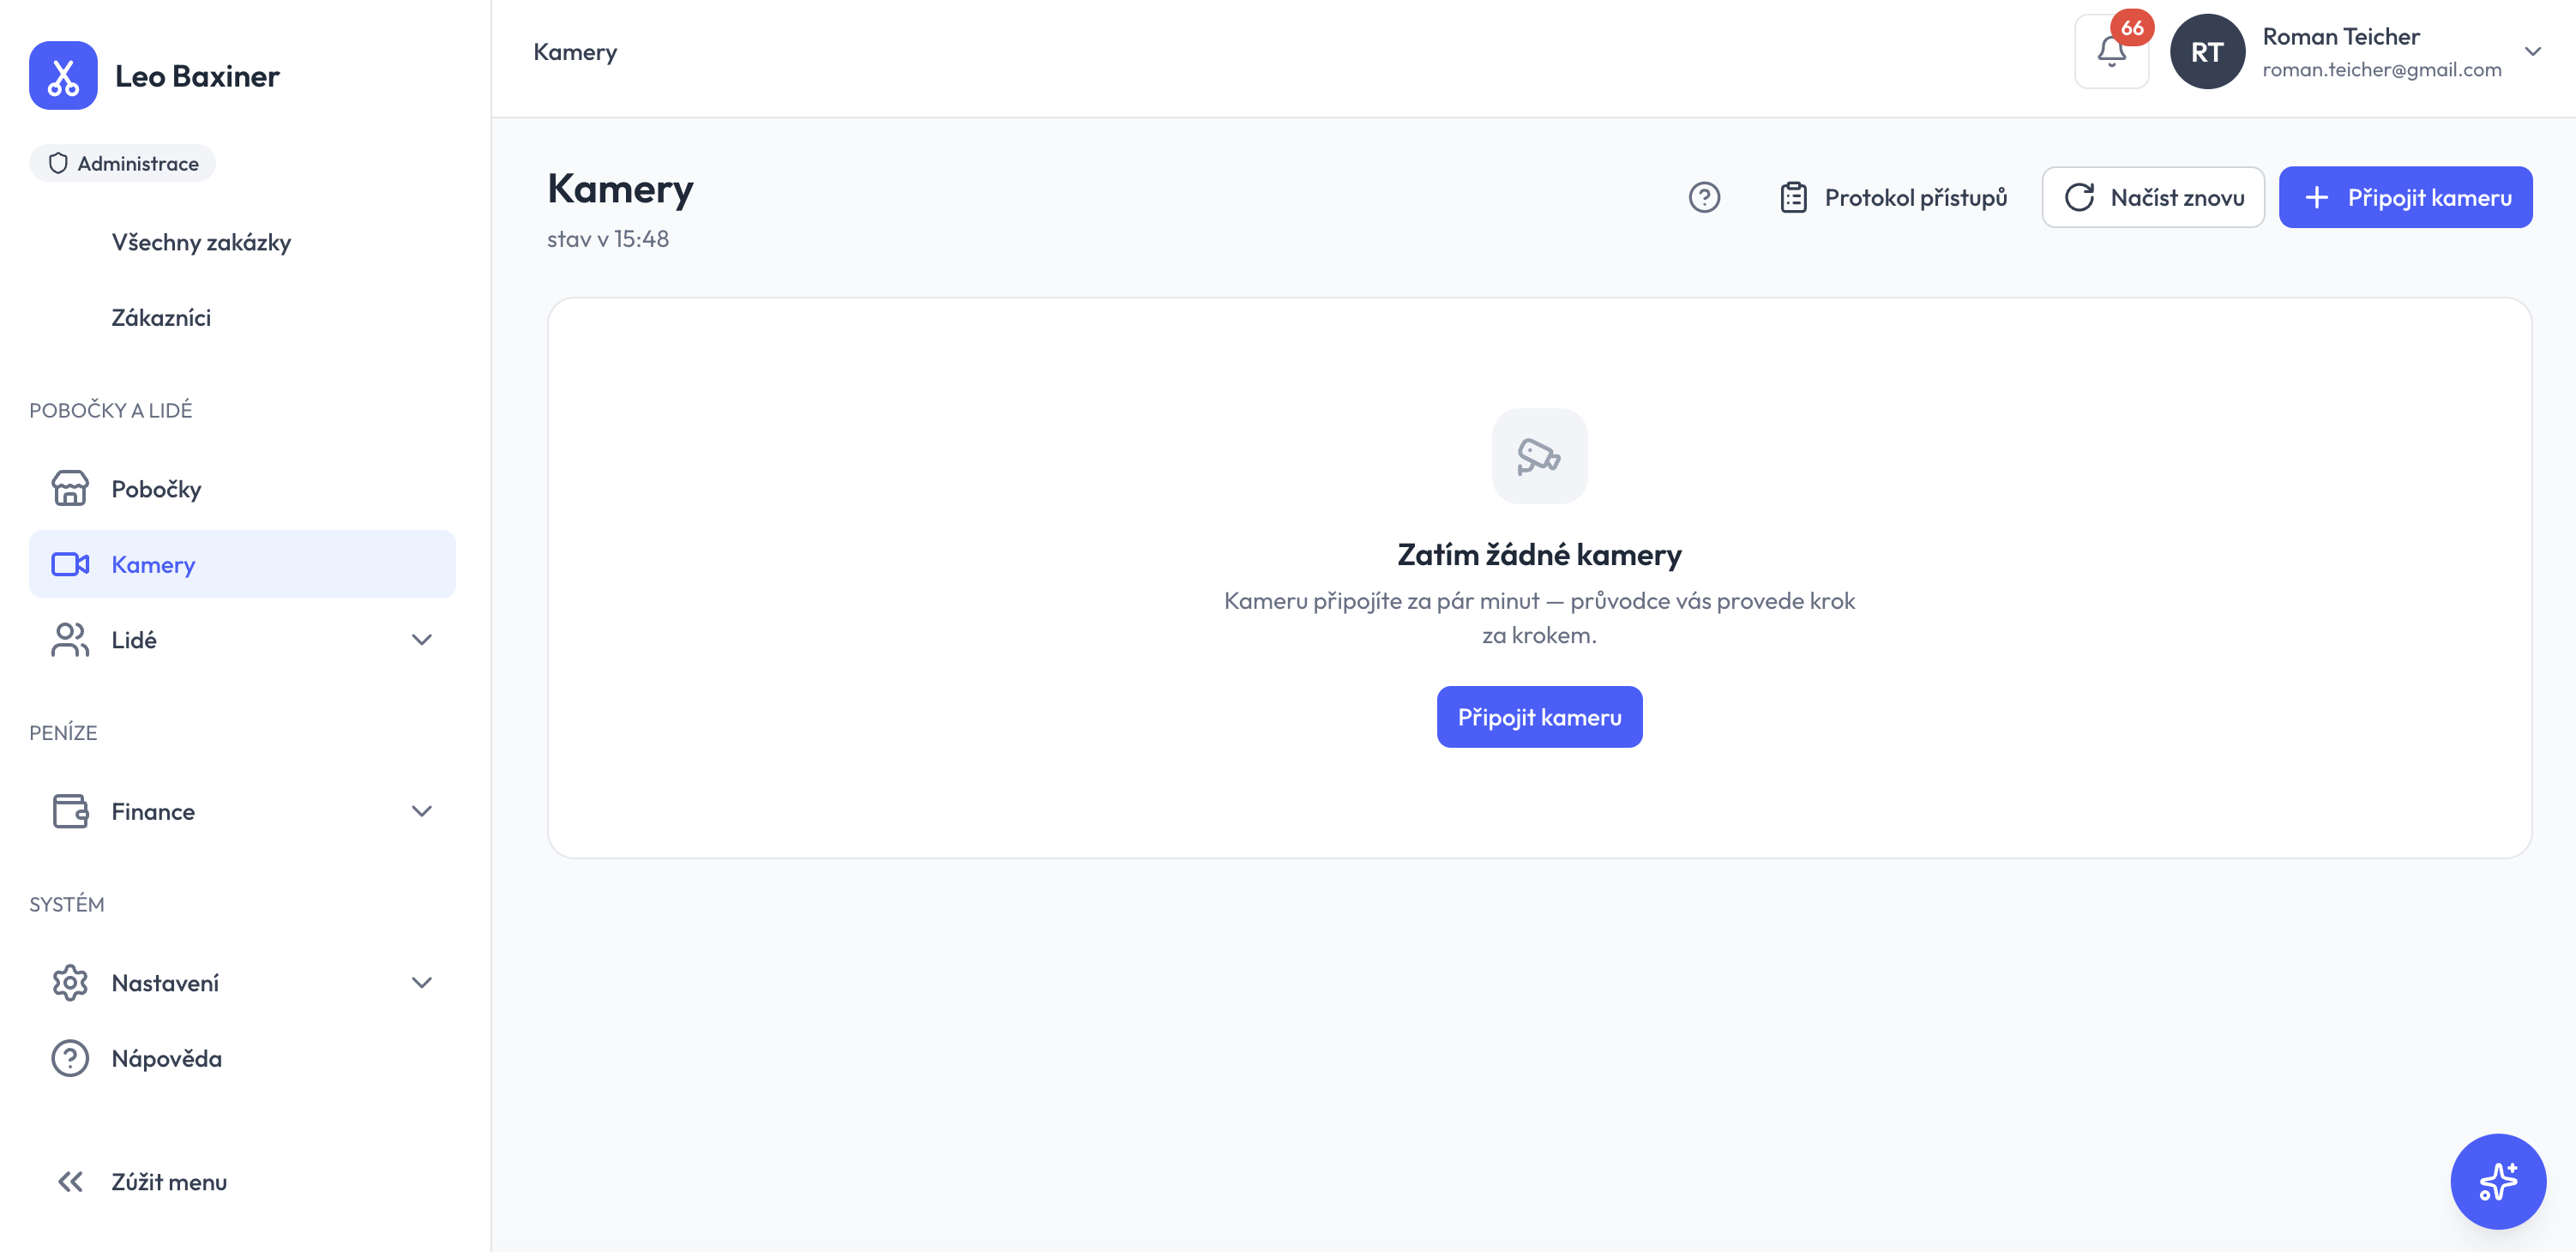Screen dimensions: 2576x1252
Task: Click the Lidé people icon
Action: coord(70,640)
